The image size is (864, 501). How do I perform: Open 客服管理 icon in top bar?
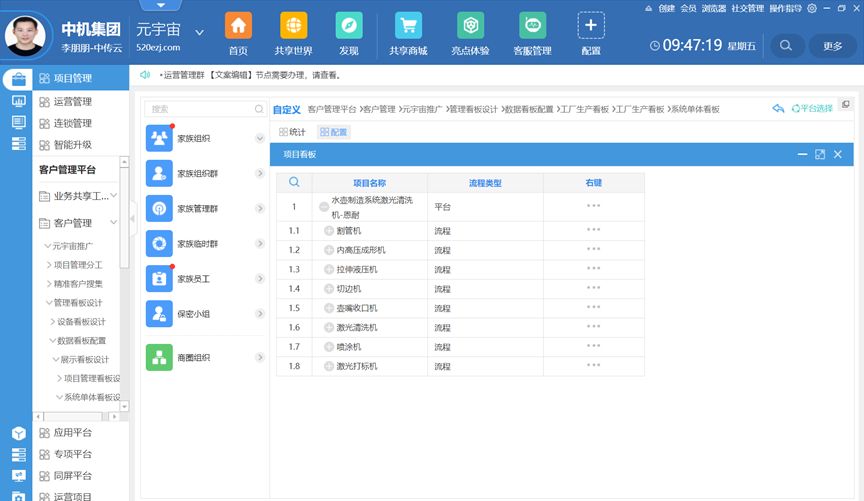(532, 26)
